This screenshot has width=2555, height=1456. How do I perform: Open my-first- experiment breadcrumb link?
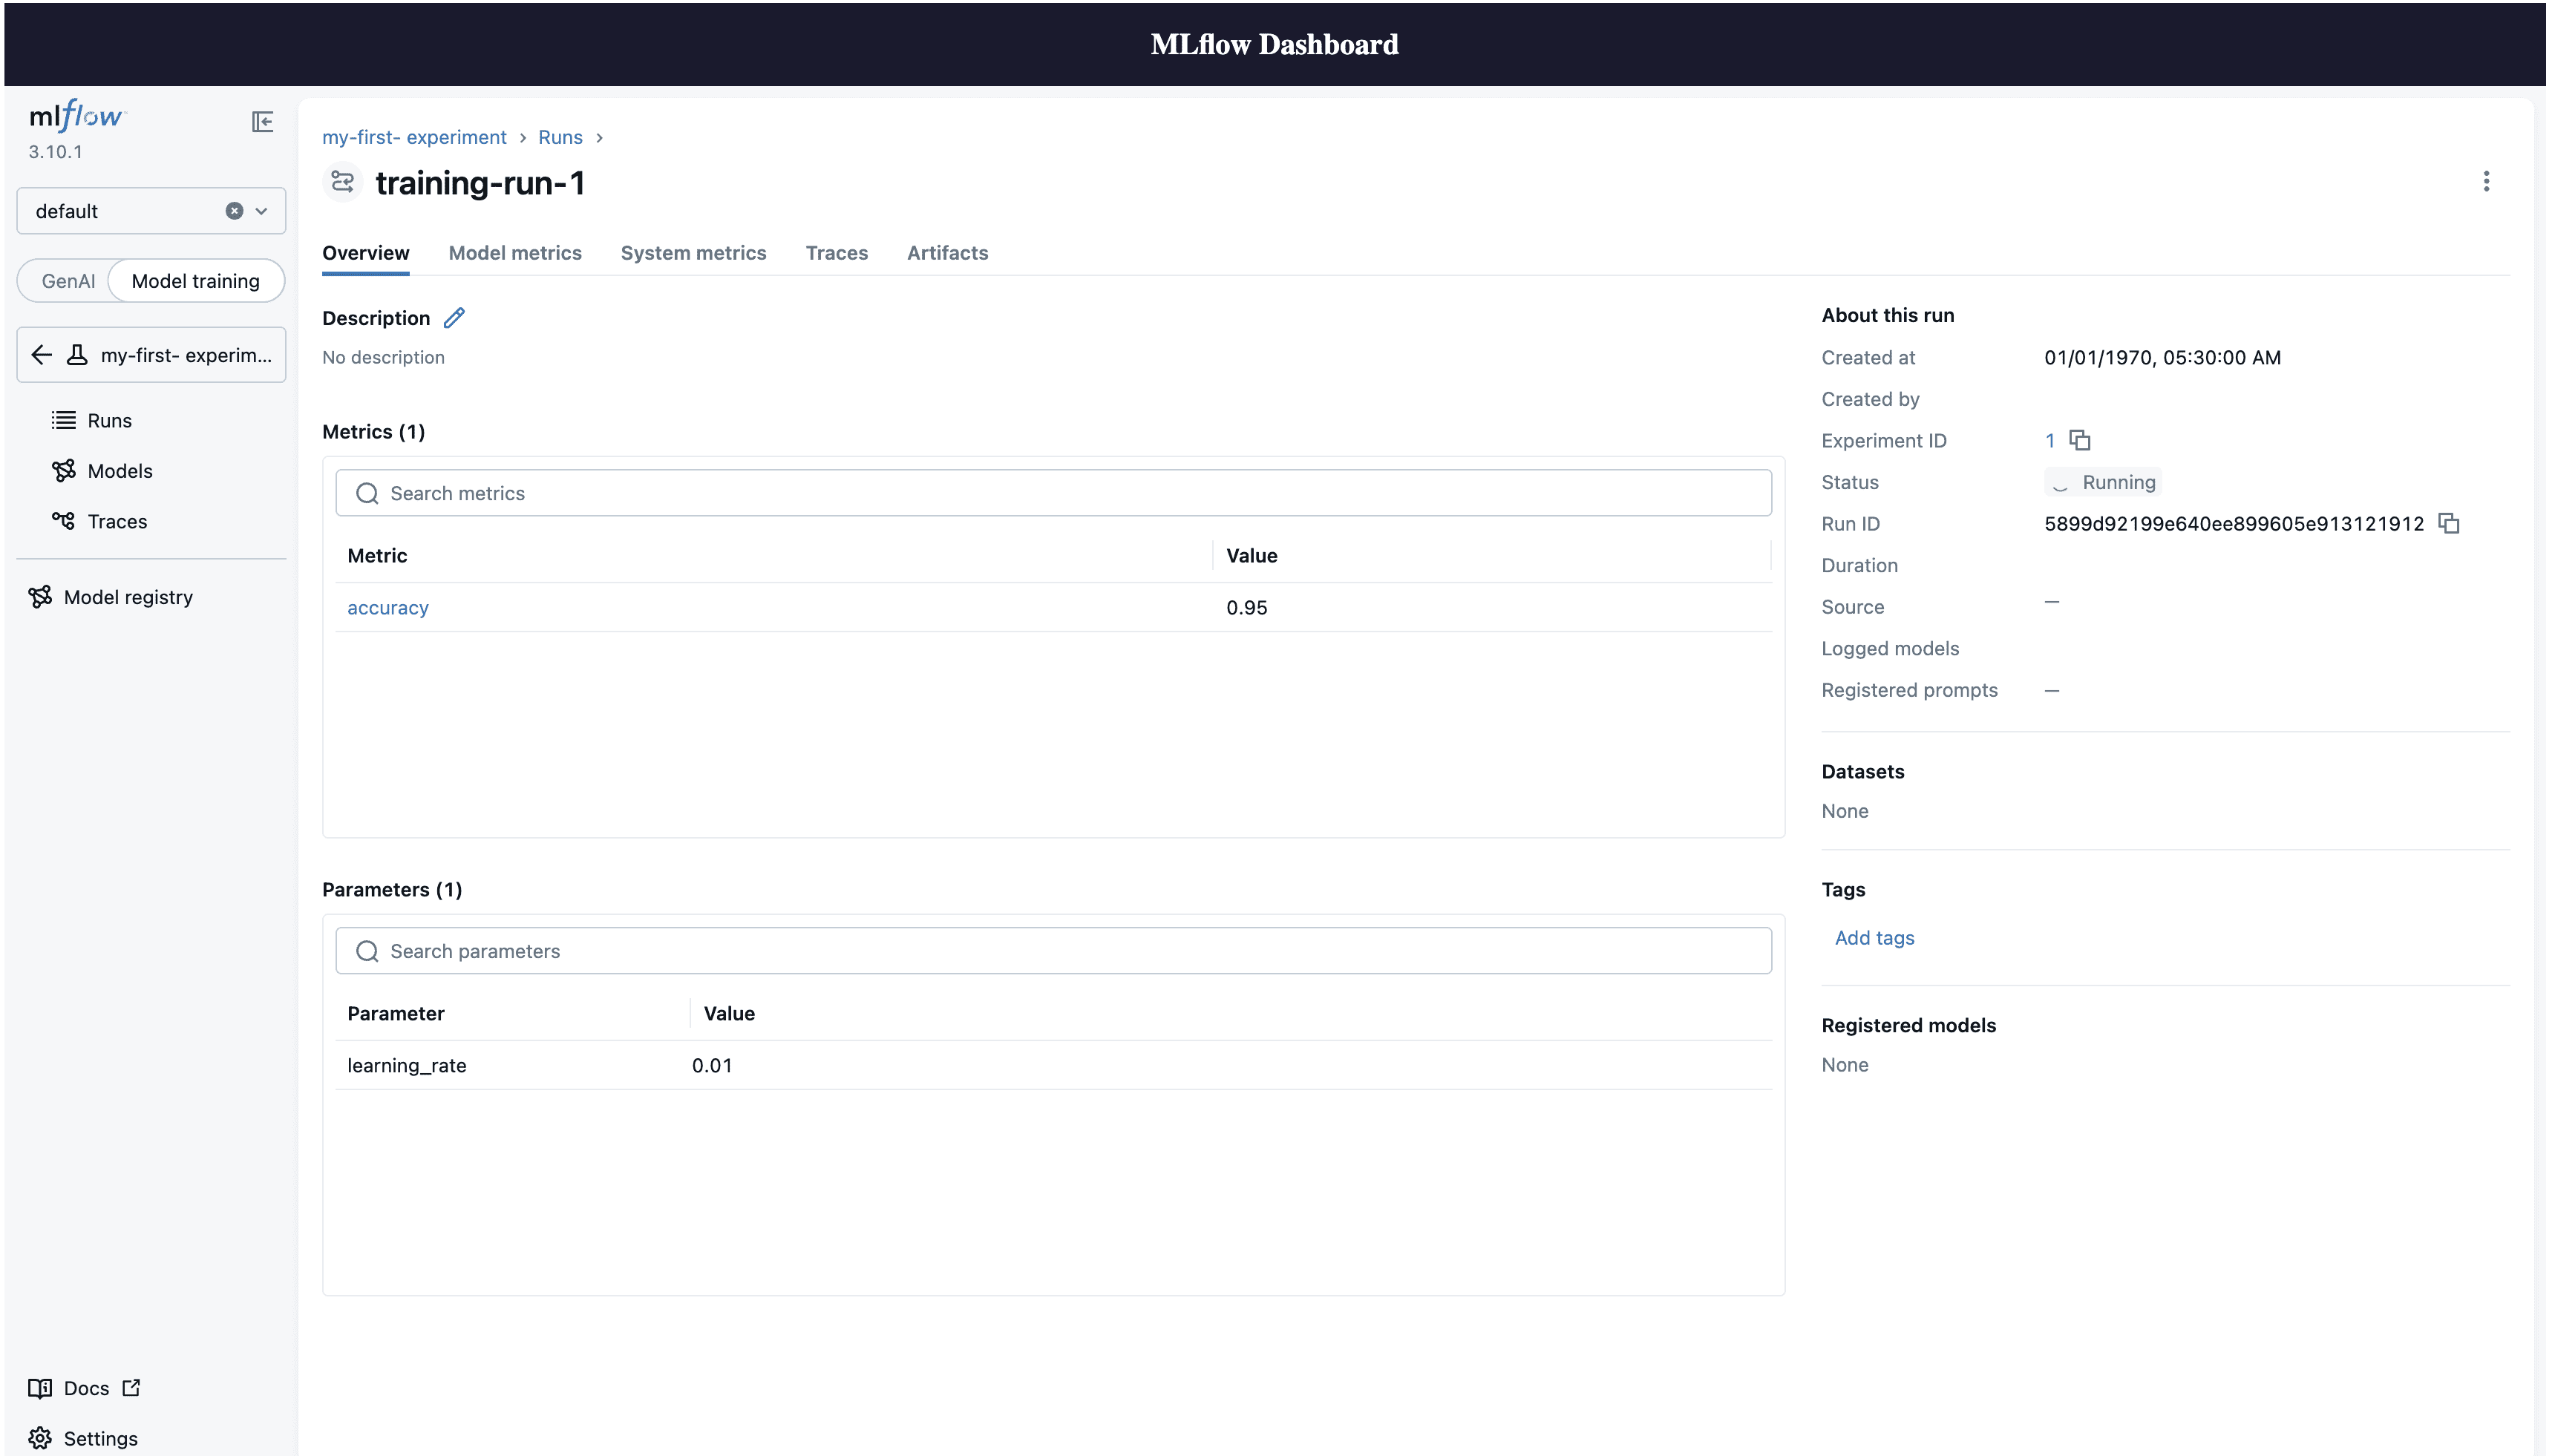pos(414,137)
